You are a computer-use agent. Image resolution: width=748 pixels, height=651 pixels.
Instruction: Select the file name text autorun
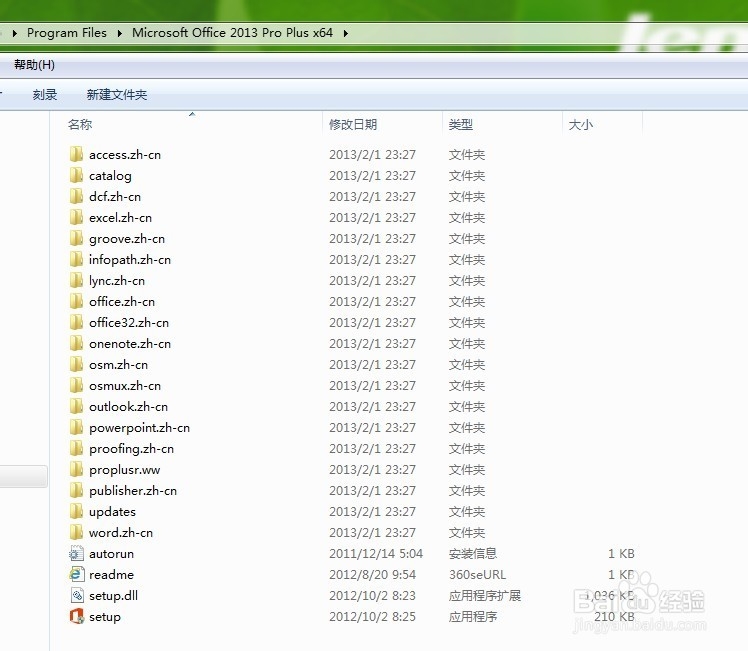[112, 554]
